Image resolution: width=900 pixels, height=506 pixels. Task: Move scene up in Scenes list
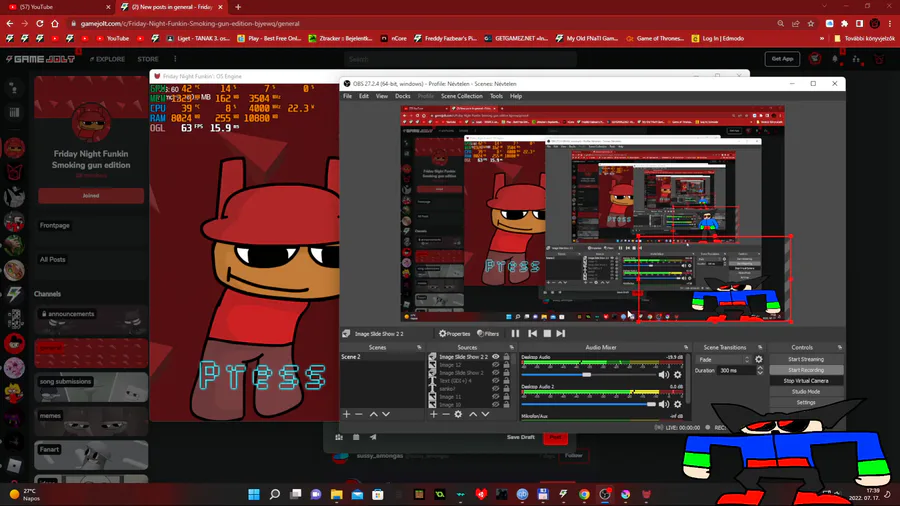pyautogui.click(x=374, y=414)
